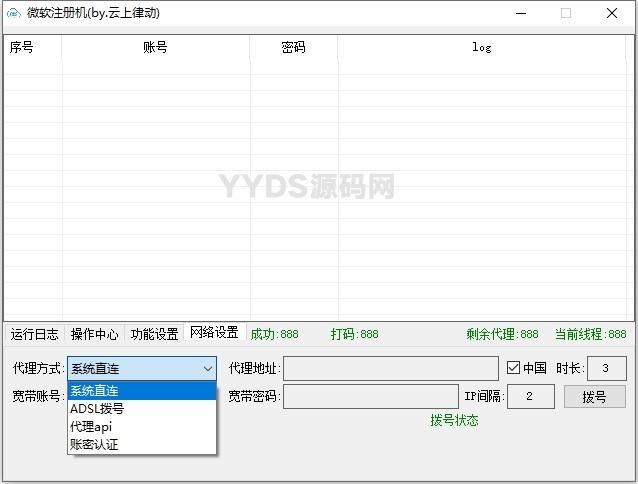Sort by the 密码 column header
Image resolution: width=638 pixels, height=484 pixels.
[x=293, y=47]
